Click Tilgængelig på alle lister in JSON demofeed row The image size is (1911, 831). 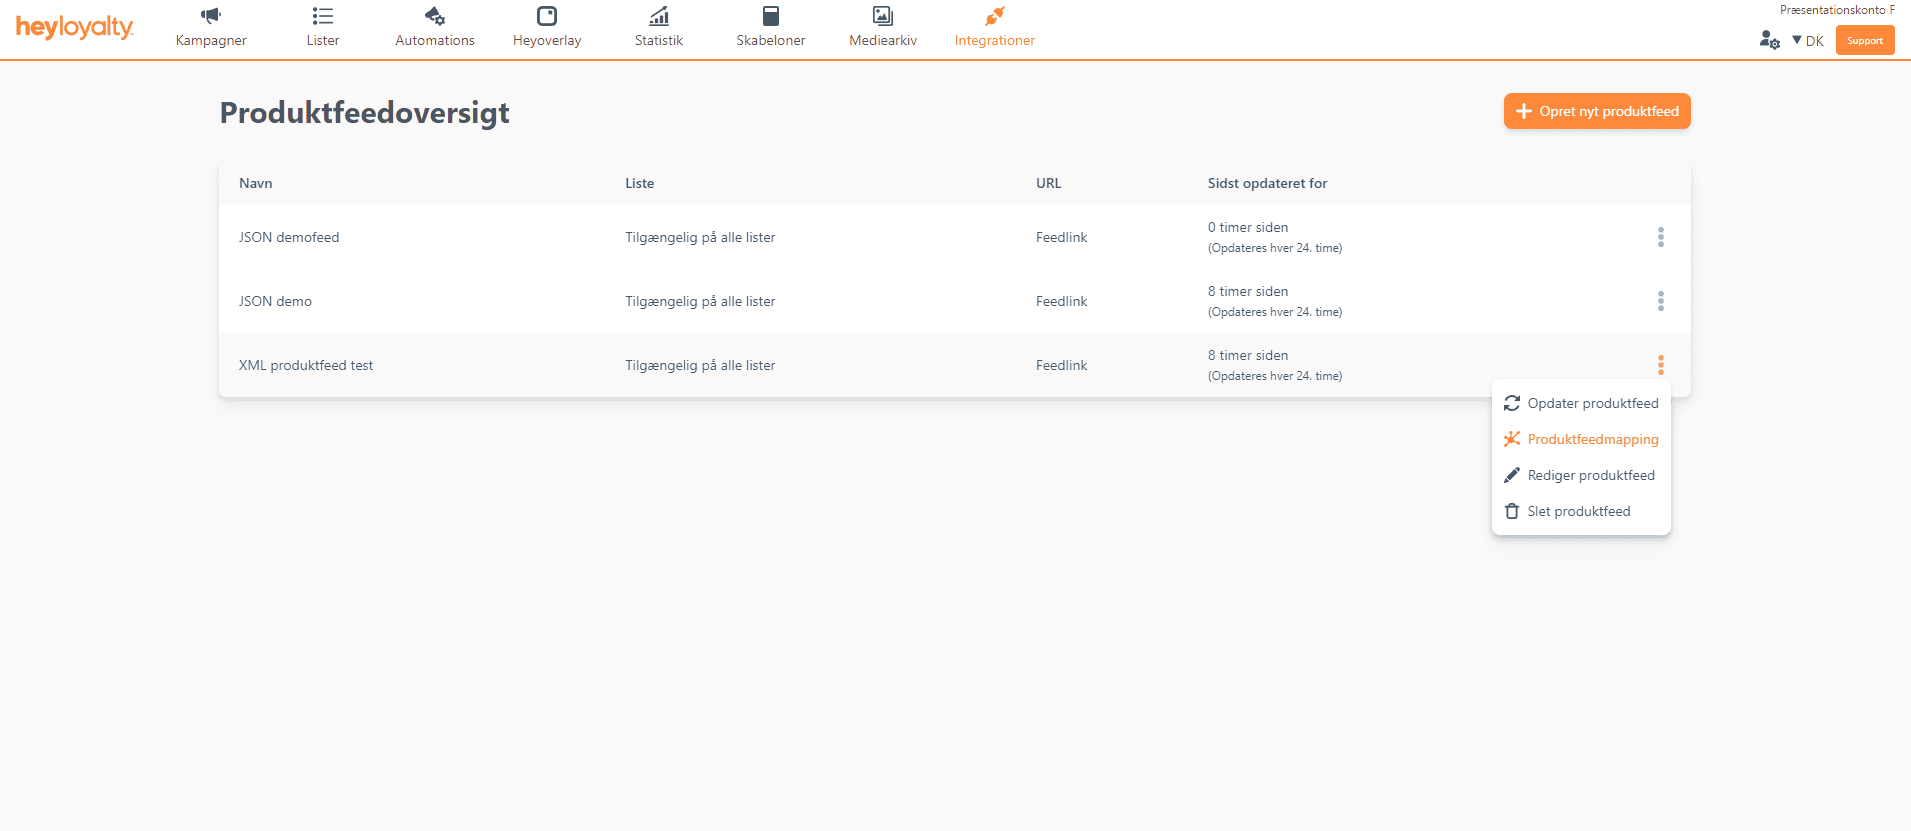[700, 237]
